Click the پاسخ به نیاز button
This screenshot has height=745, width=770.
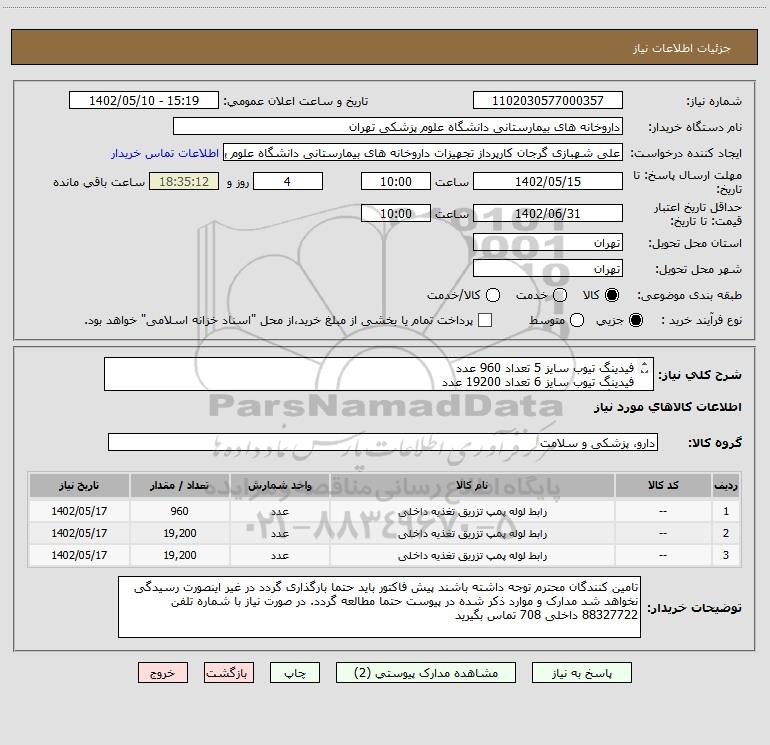pos(582,673)
